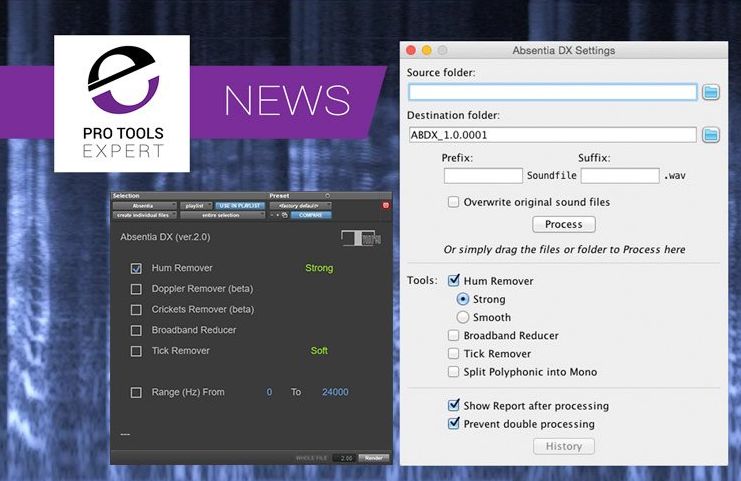The image size is (741, 481).
Task: Click the preset copy settings icon beside COMPARE
Action: [x=284, y=215]
